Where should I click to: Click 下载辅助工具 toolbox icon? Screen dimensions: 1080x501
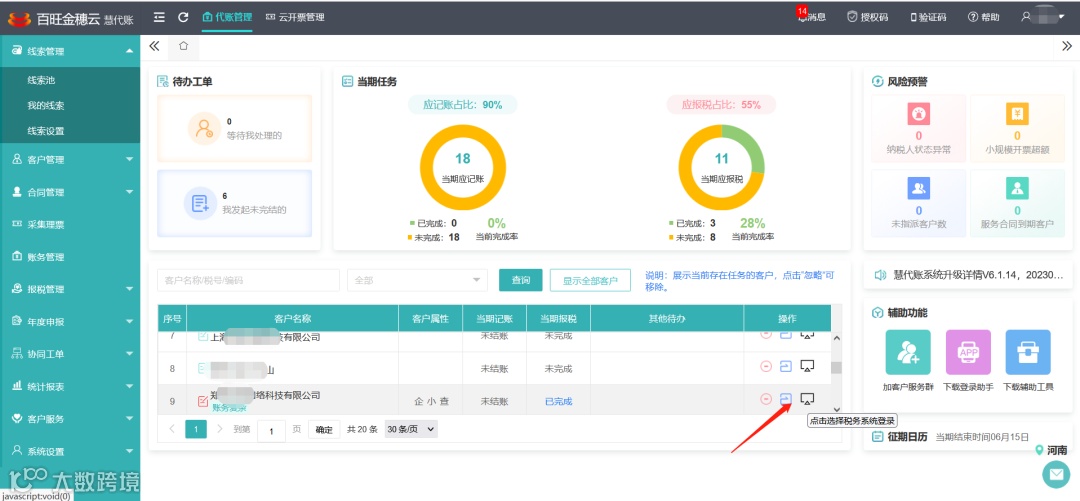pos(1028,351)
